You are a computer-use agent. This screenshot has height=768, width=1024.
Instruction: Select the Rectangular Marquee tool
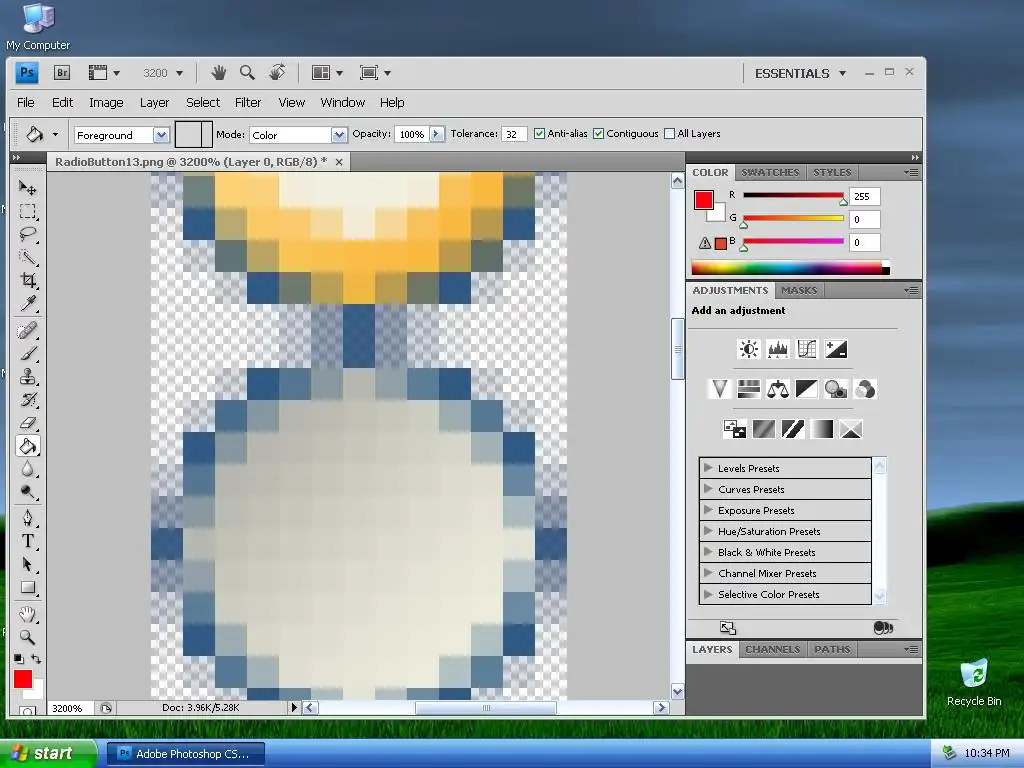click(27, 211)
